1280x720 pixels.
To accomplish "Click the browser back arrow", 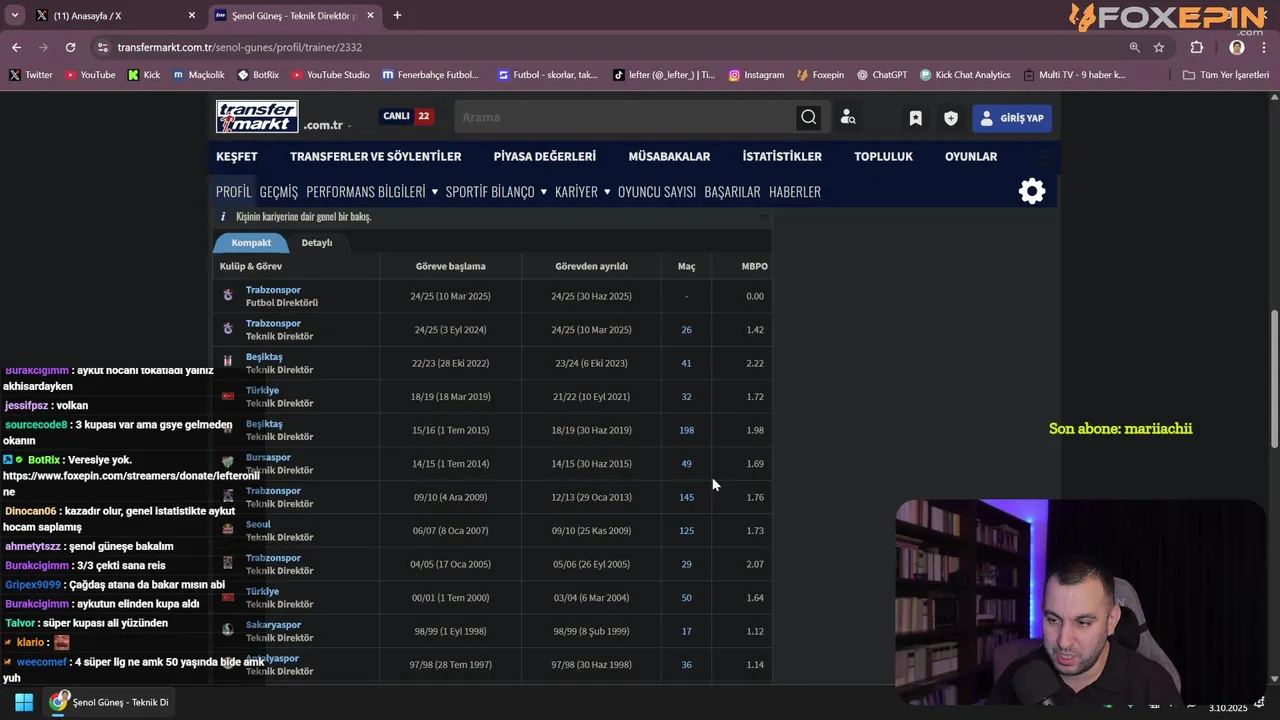I will 16,47.
